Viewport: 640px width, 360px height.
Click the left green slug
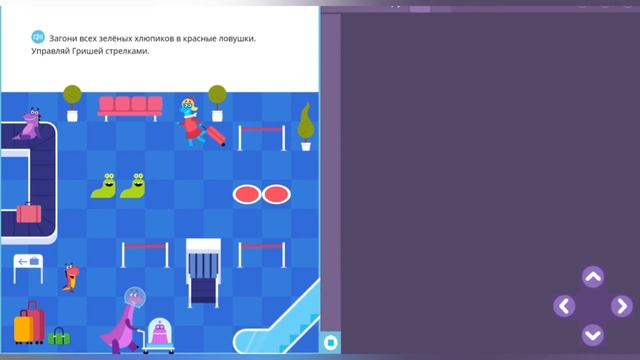104,186
